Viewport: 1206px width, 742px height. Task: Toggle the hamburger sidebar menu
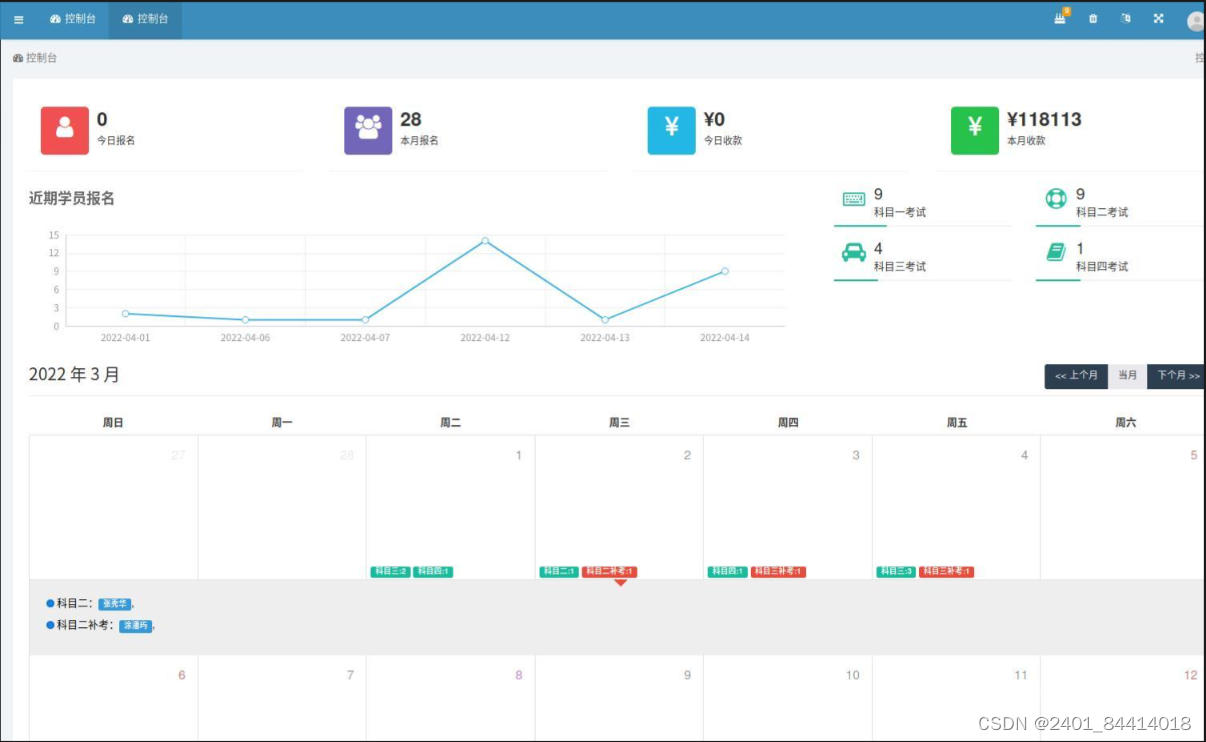18,19
